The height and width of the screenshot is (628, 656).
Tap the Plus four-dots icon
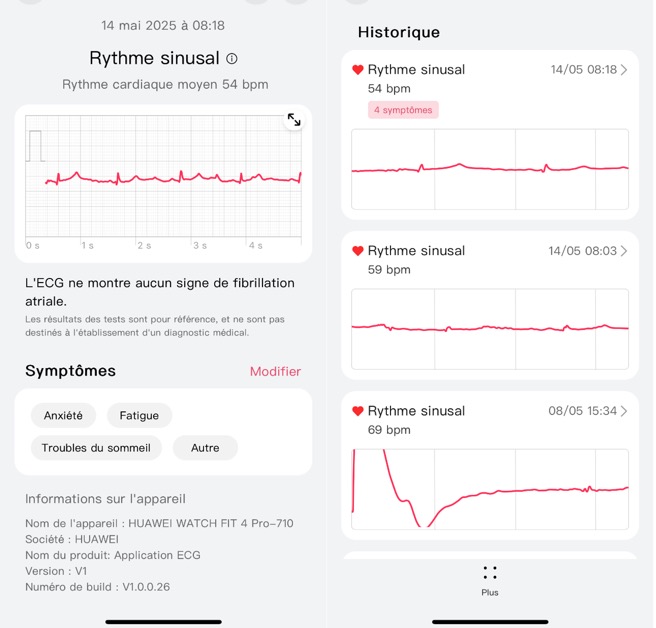(x=490, y=573)
